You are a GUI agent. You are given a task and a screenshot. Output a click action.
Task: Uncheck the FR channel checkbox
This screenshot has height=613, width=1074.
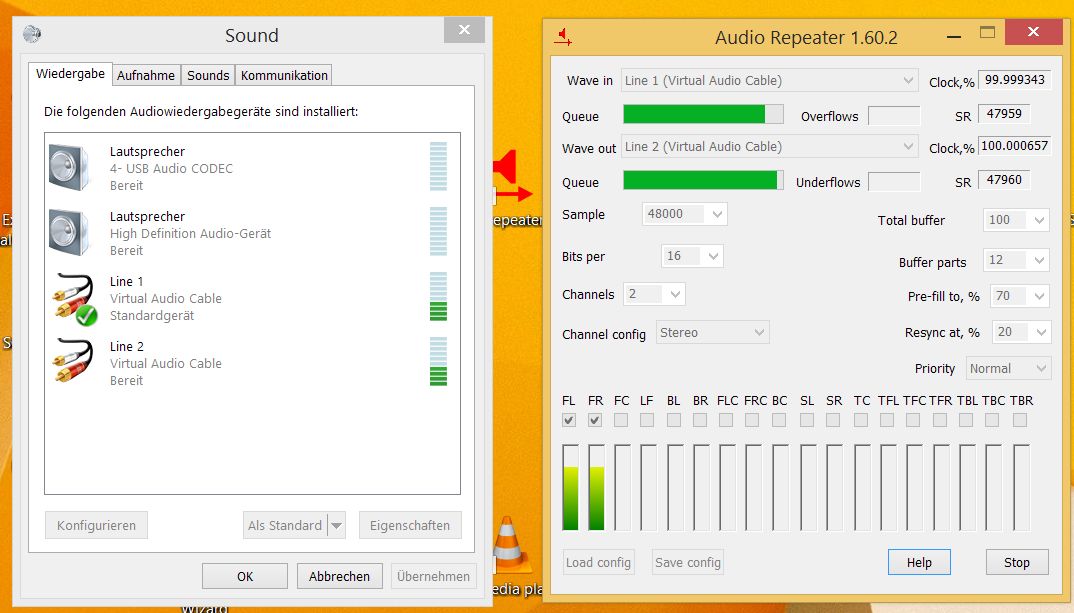(x=595, y=420)
